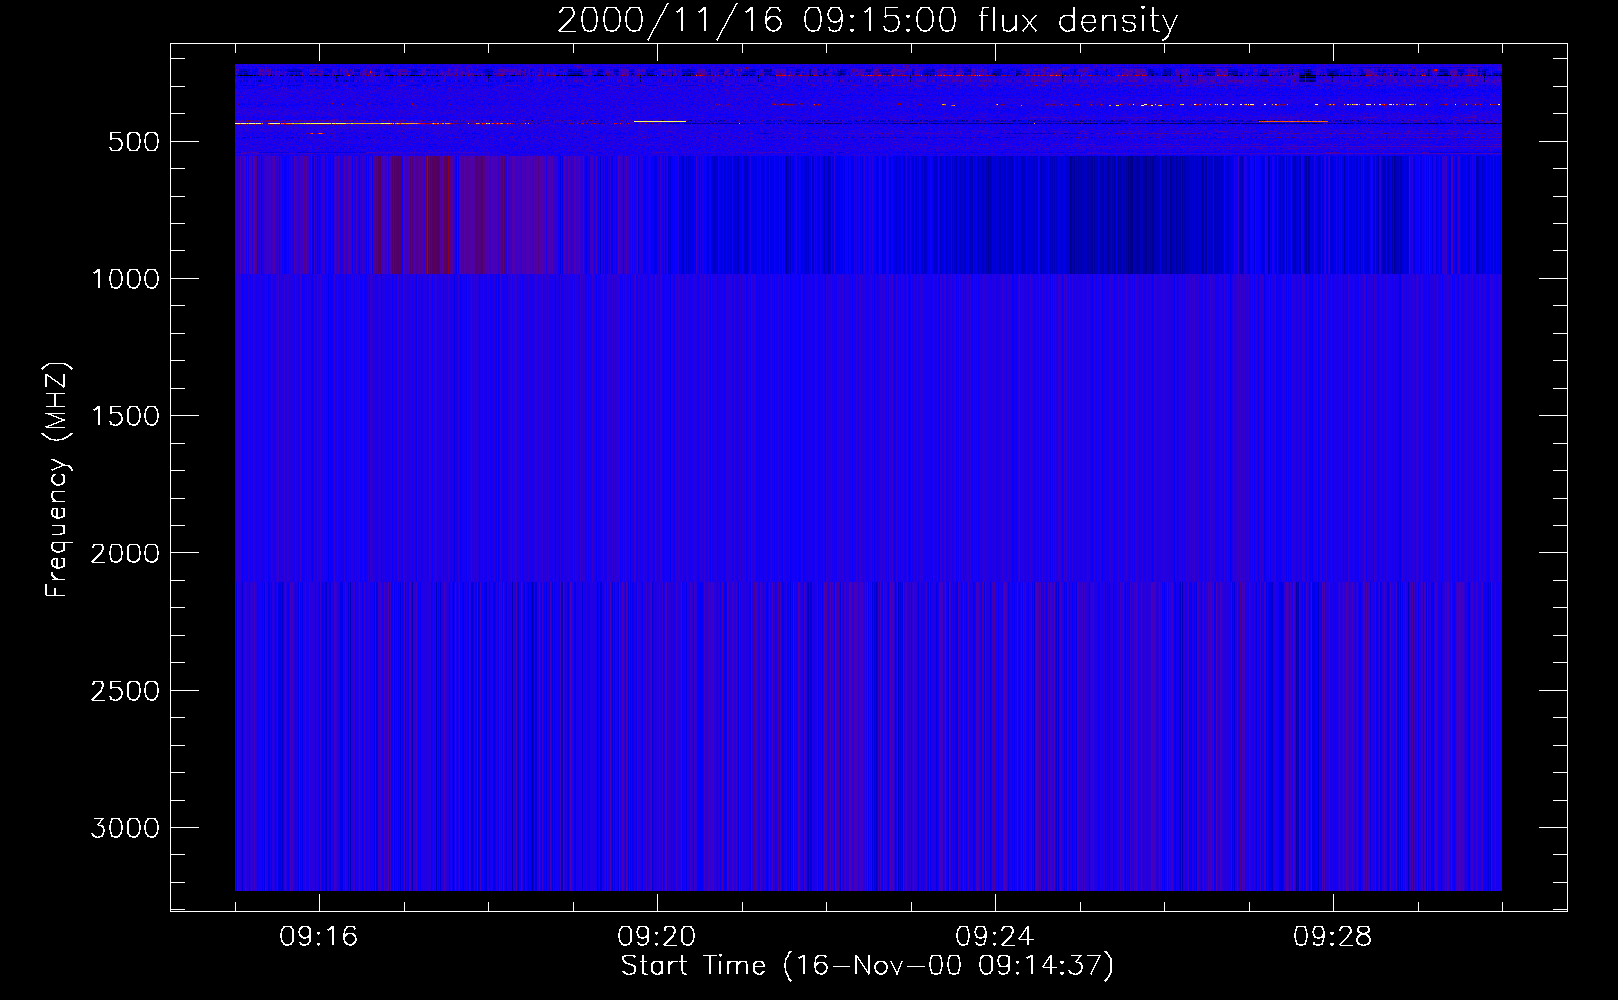Image resolution: width=1618 pixels, height=1000 pixels.
Task: Click the 09:20 time tick label
Action: 656,937
